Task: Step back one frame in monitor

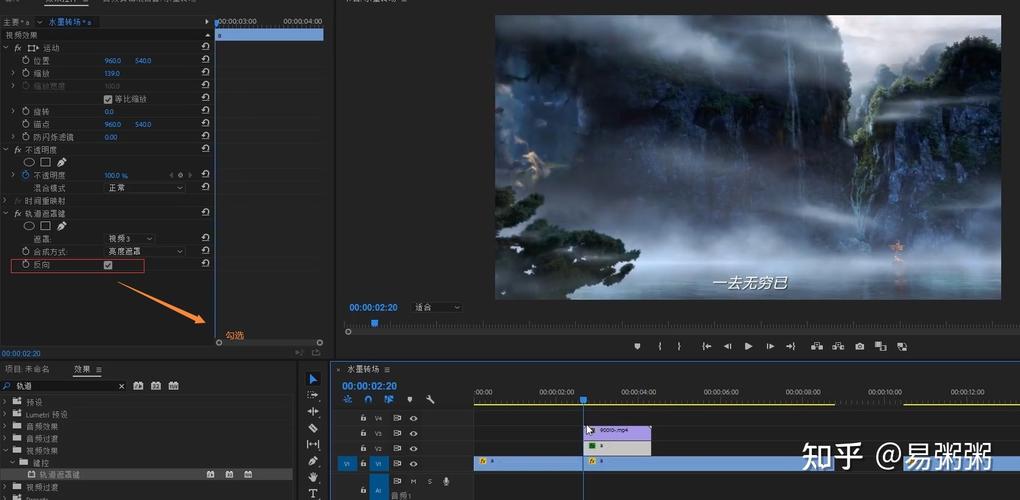Action: 727,347
